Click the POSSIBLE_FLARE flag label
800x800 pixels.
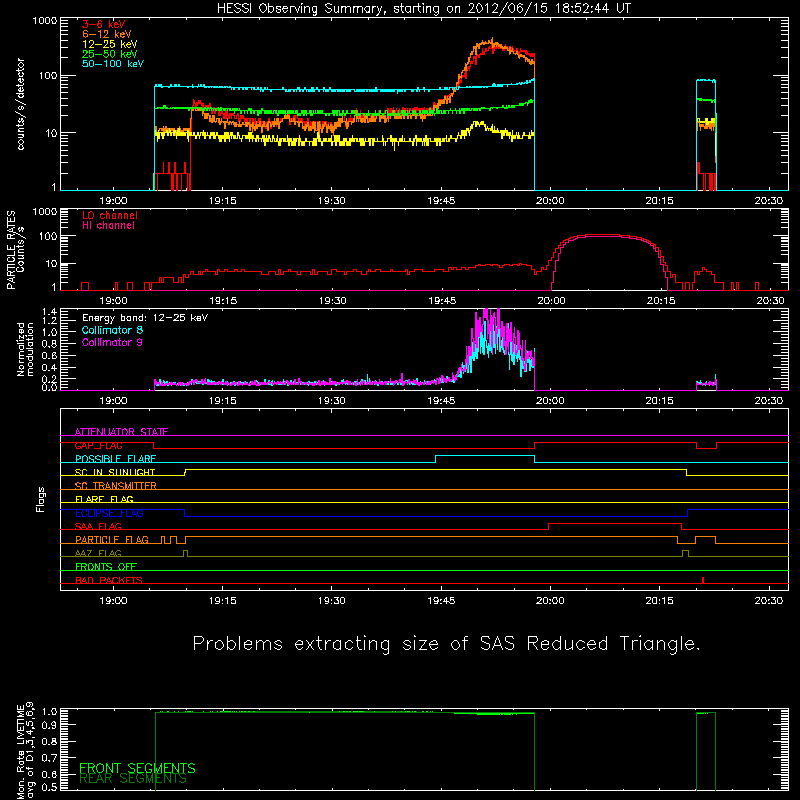[x=115, y=459]
